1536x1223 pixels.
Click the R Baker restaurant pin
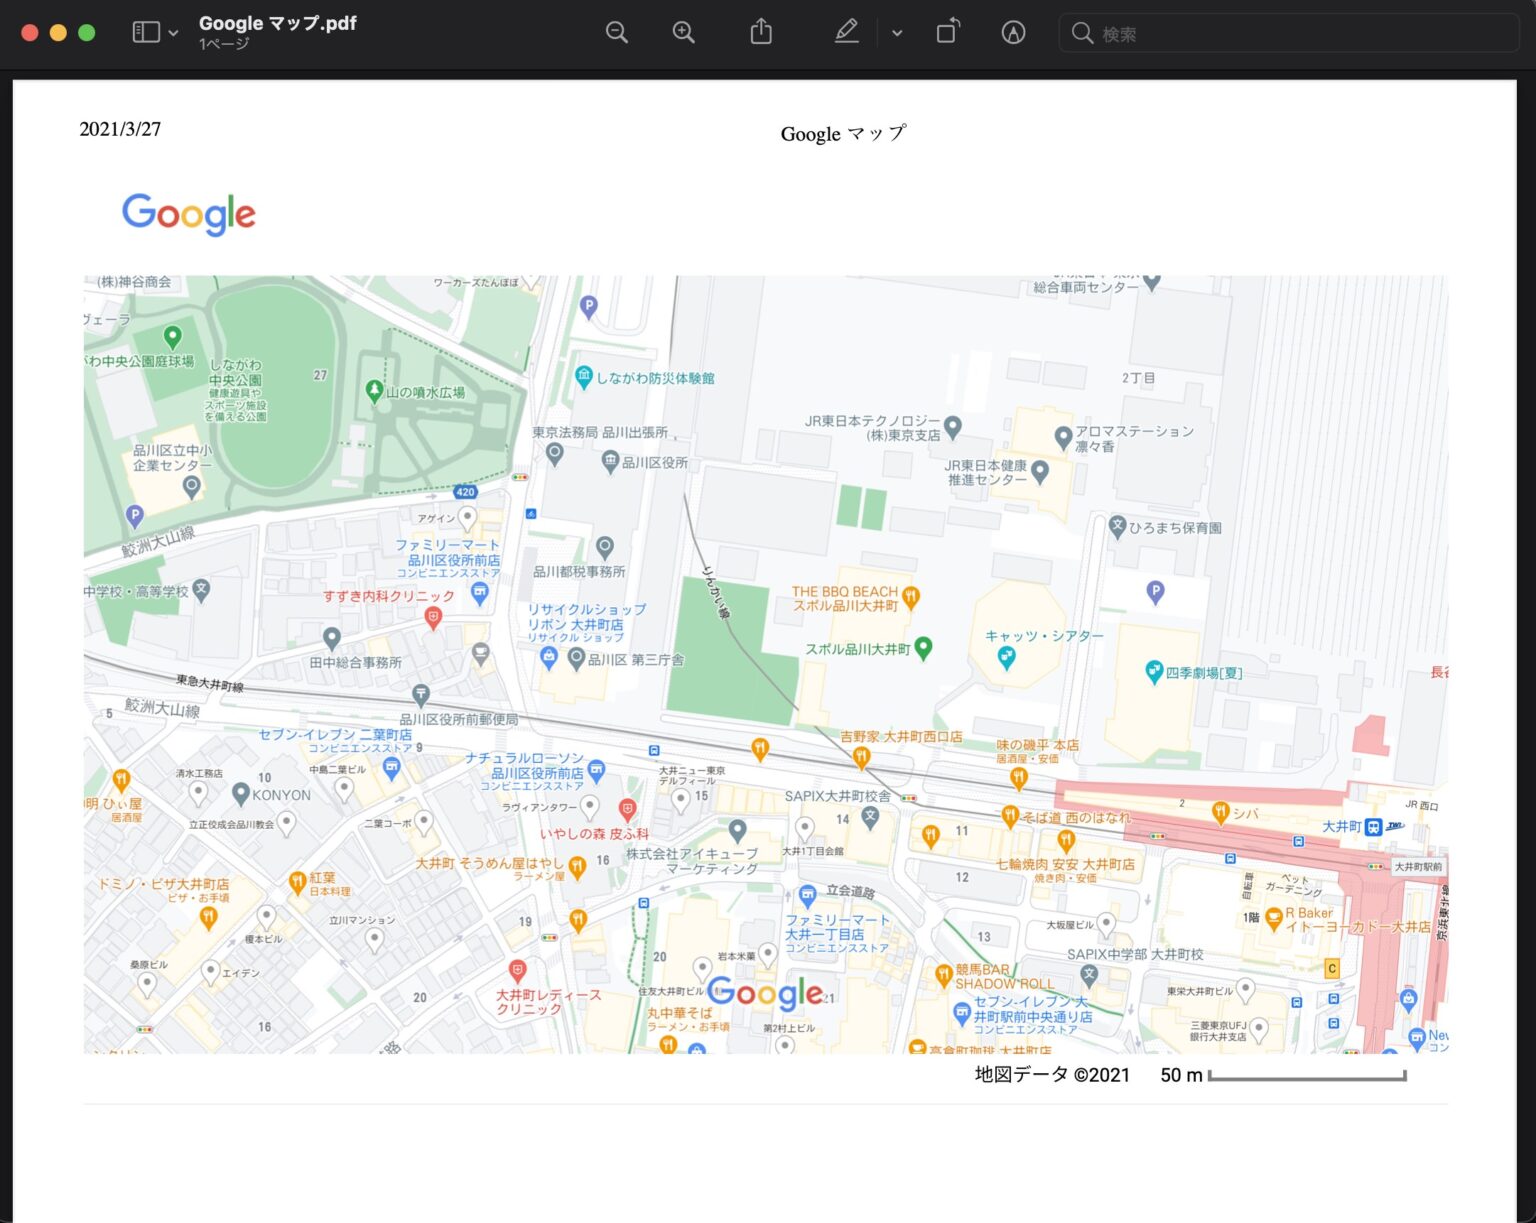point(1273,917)
